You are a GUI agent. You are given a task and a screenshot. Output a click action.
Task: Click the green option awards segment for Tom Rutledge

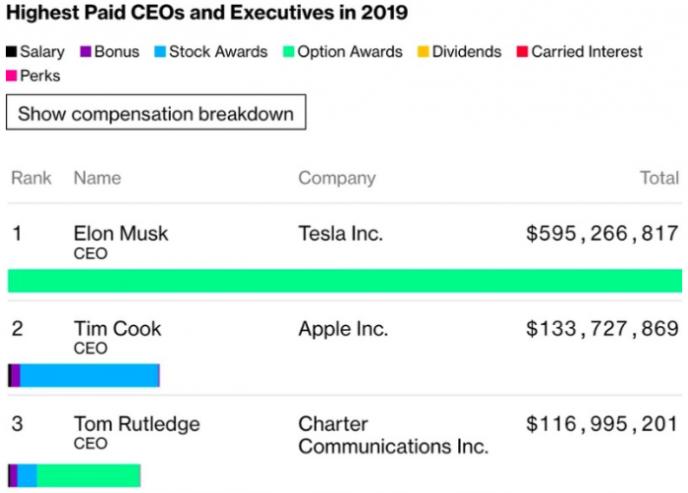88,475
